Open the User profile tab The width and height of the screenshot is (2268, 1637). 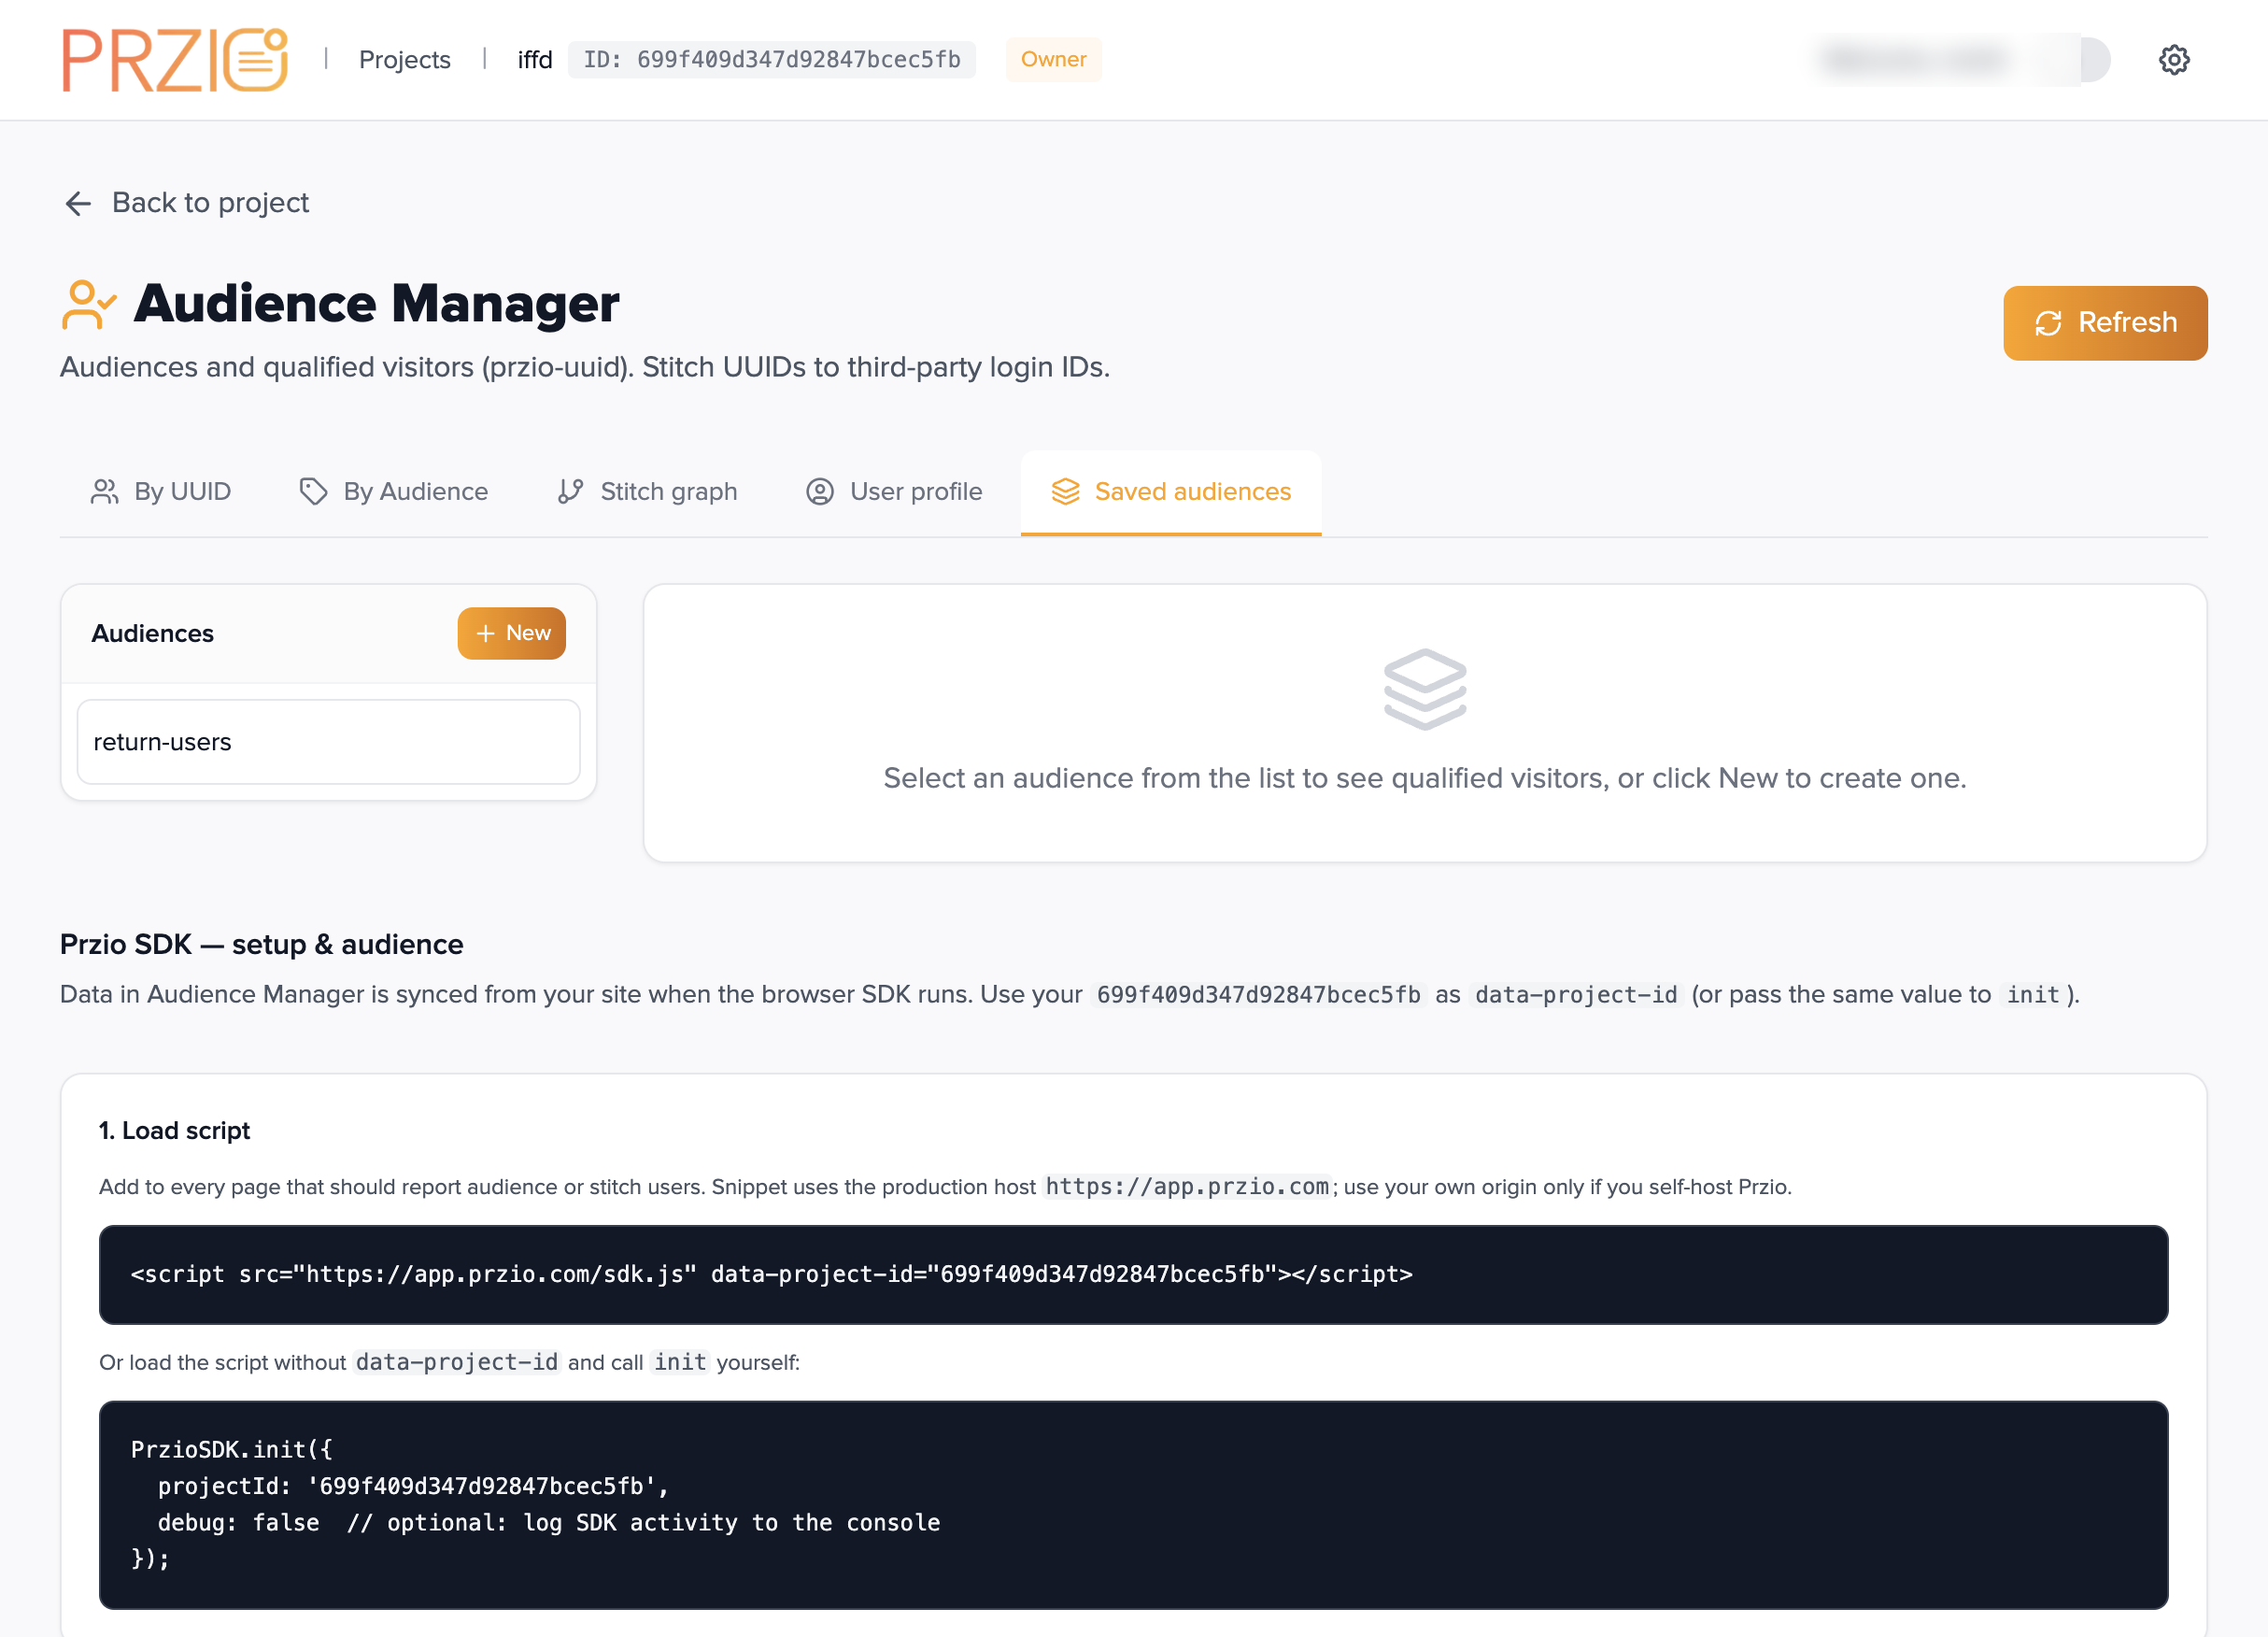(894, 492)
